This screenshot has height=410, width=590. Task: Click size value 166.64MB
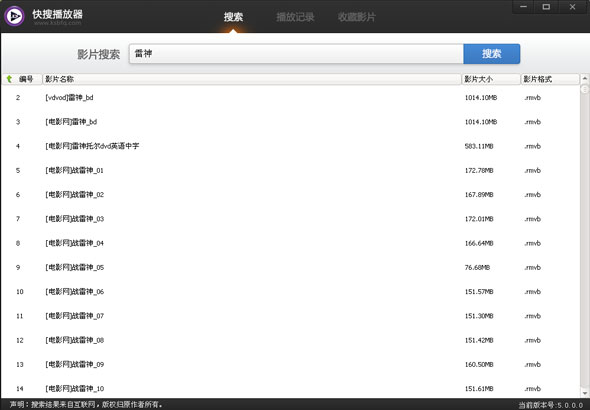click(x=479, y=243)
